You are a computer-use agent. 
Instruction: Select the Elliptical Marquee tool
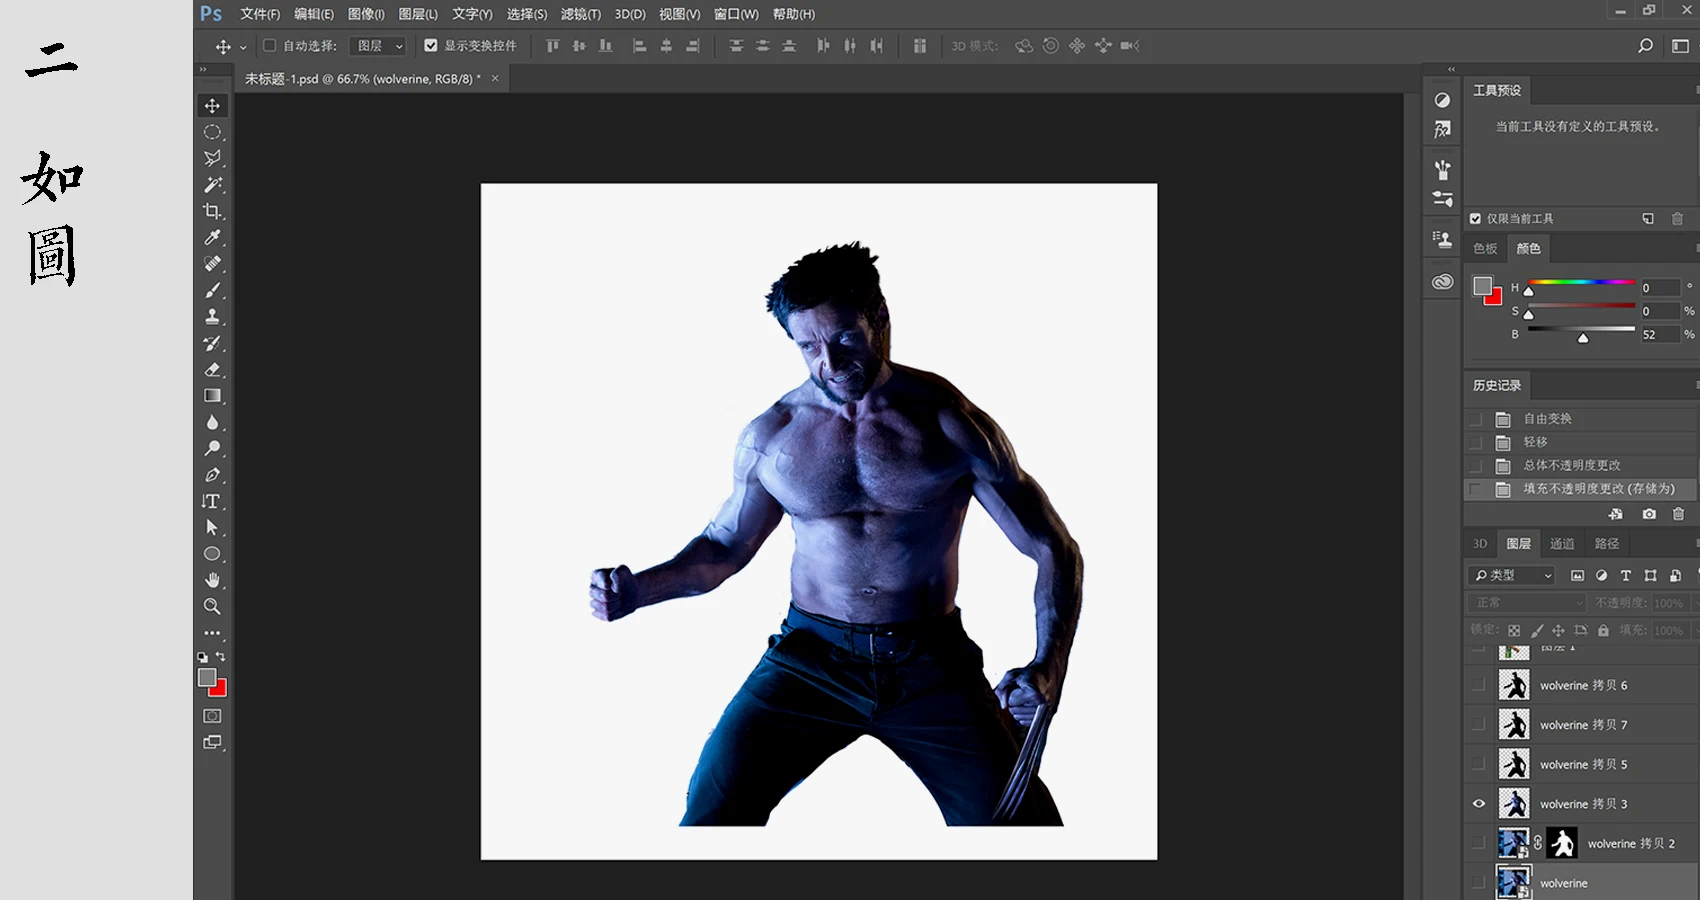(x=212, y=132)
